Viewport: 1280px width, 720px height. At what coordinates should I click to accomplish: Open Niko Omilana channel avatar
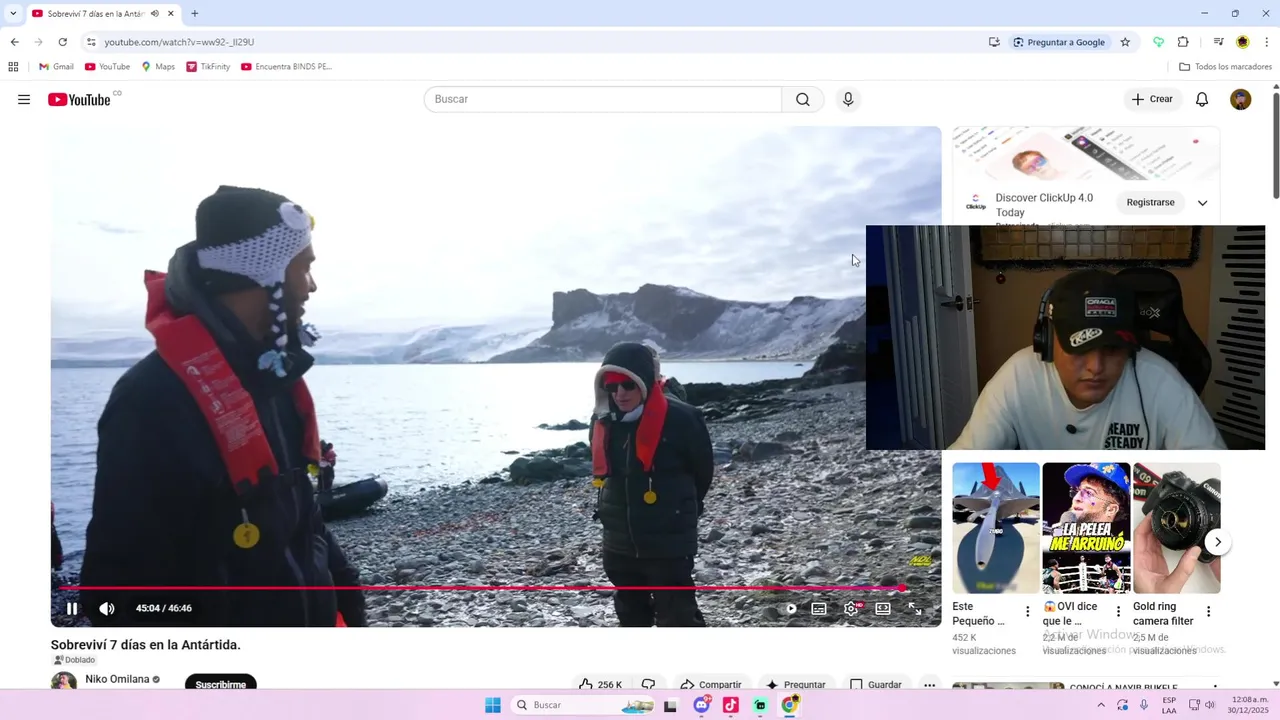(64, 682)
